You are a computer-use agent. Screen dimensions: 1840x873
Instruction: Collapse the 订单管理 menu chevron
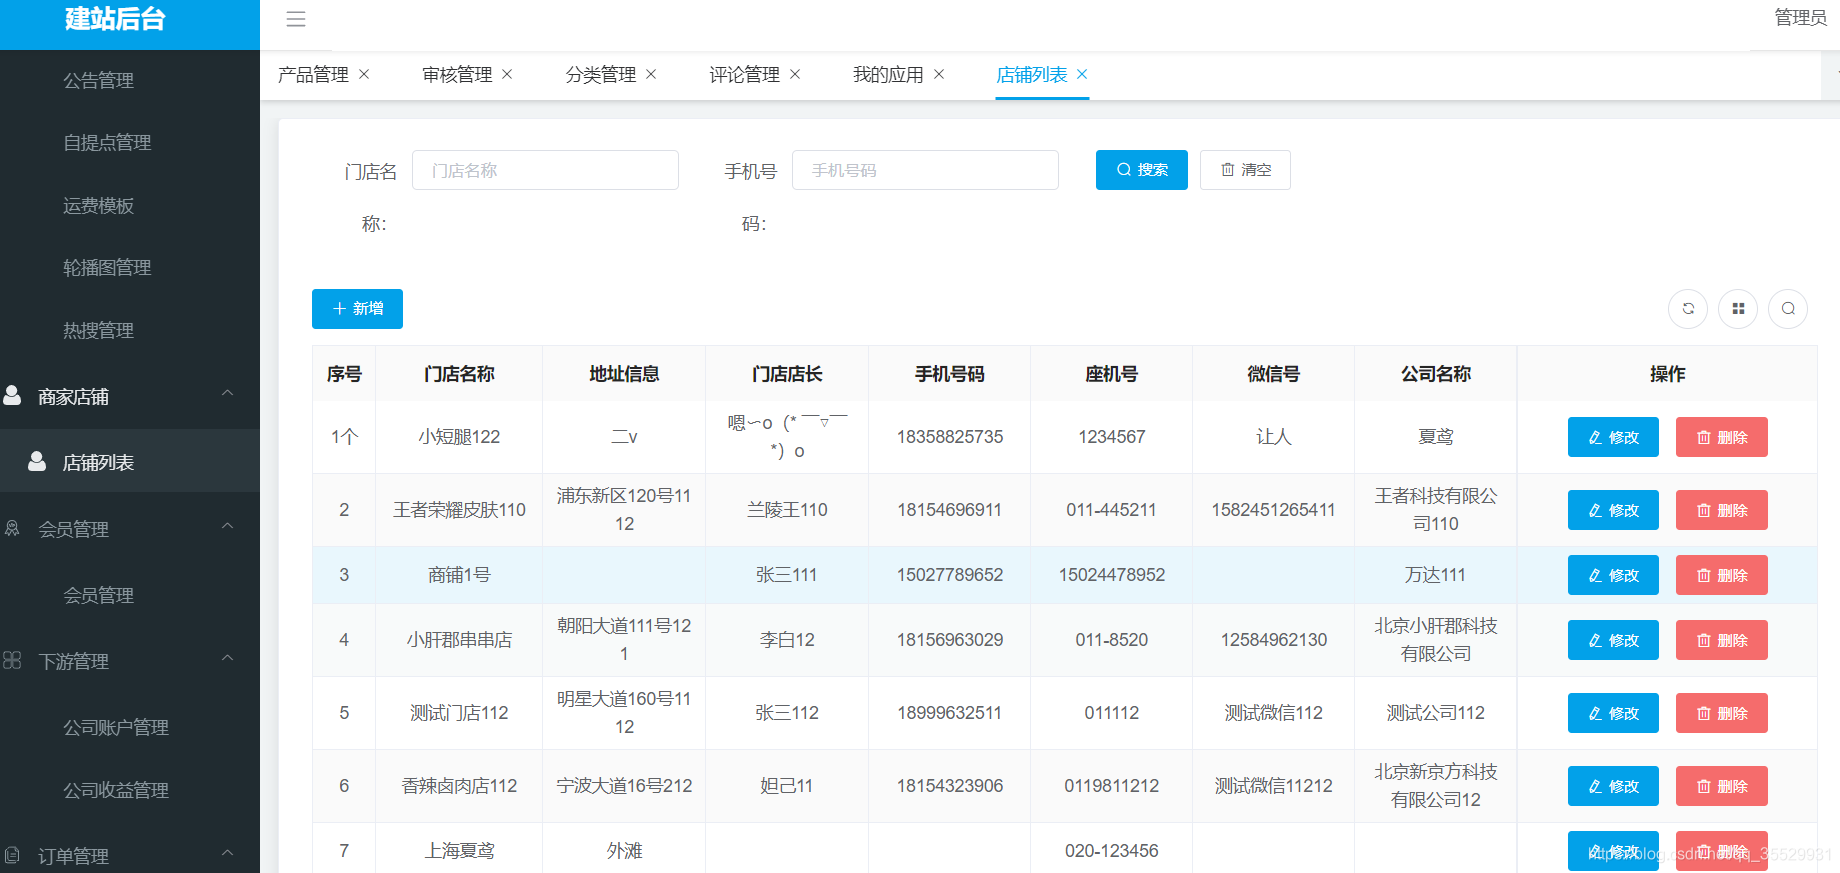228,853
